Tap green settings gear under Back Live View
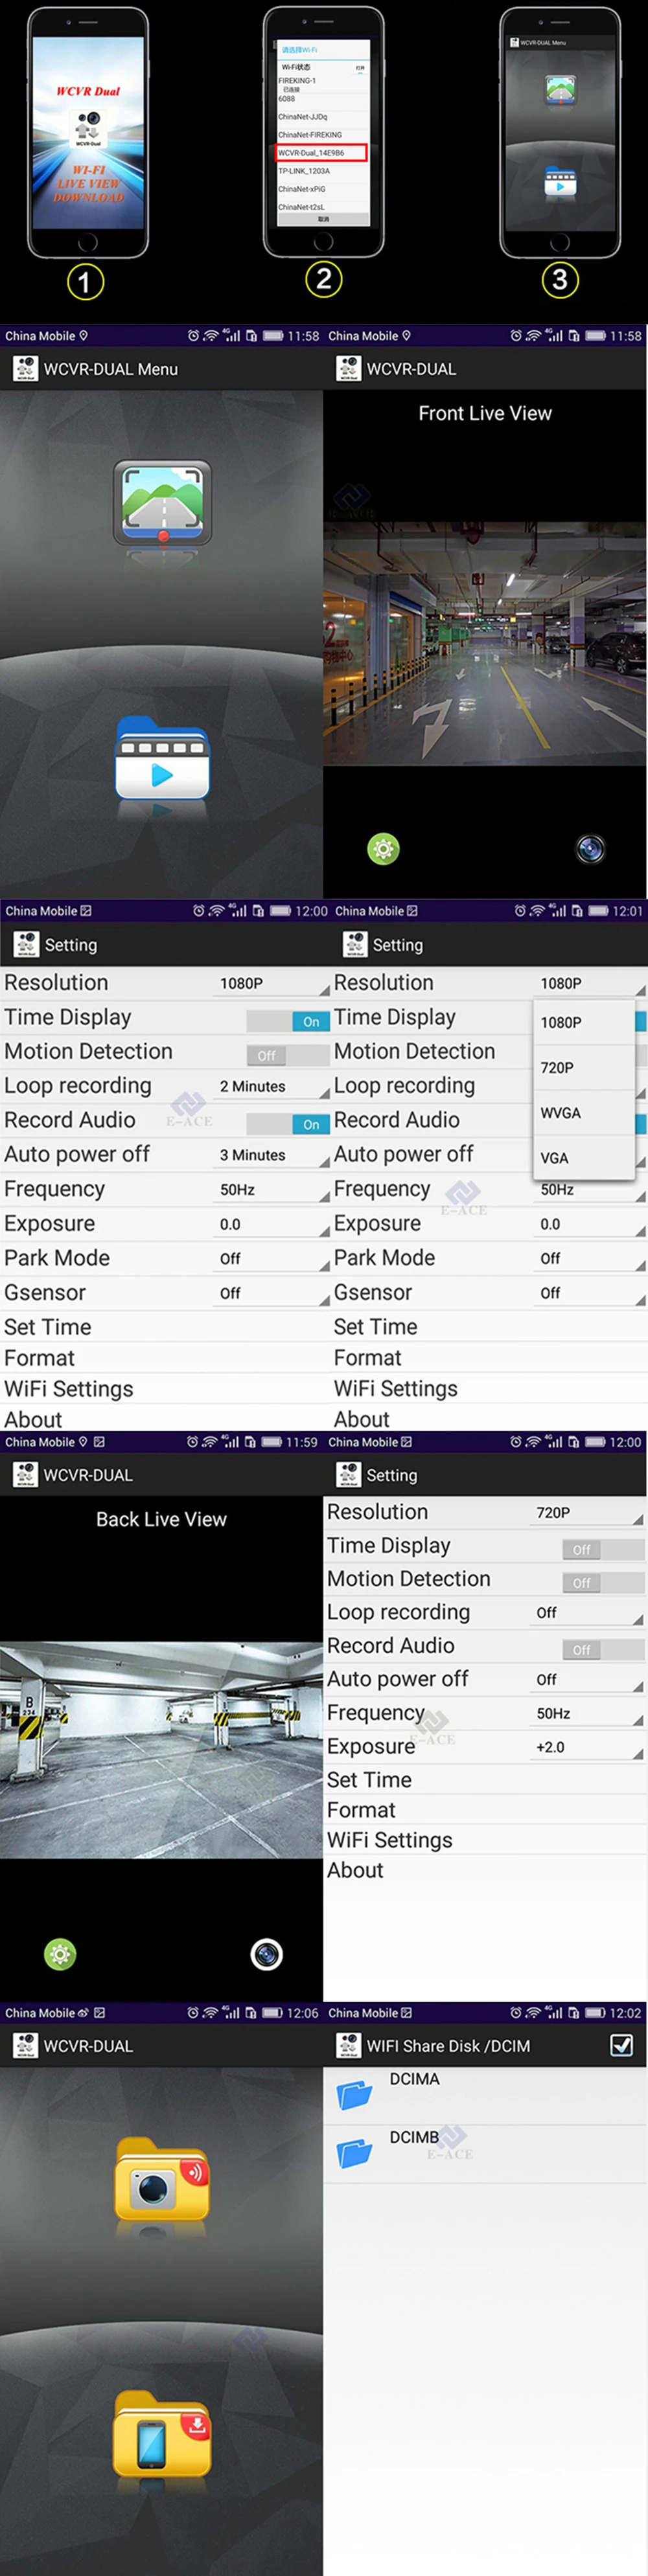 click(x=60, y=1953)
